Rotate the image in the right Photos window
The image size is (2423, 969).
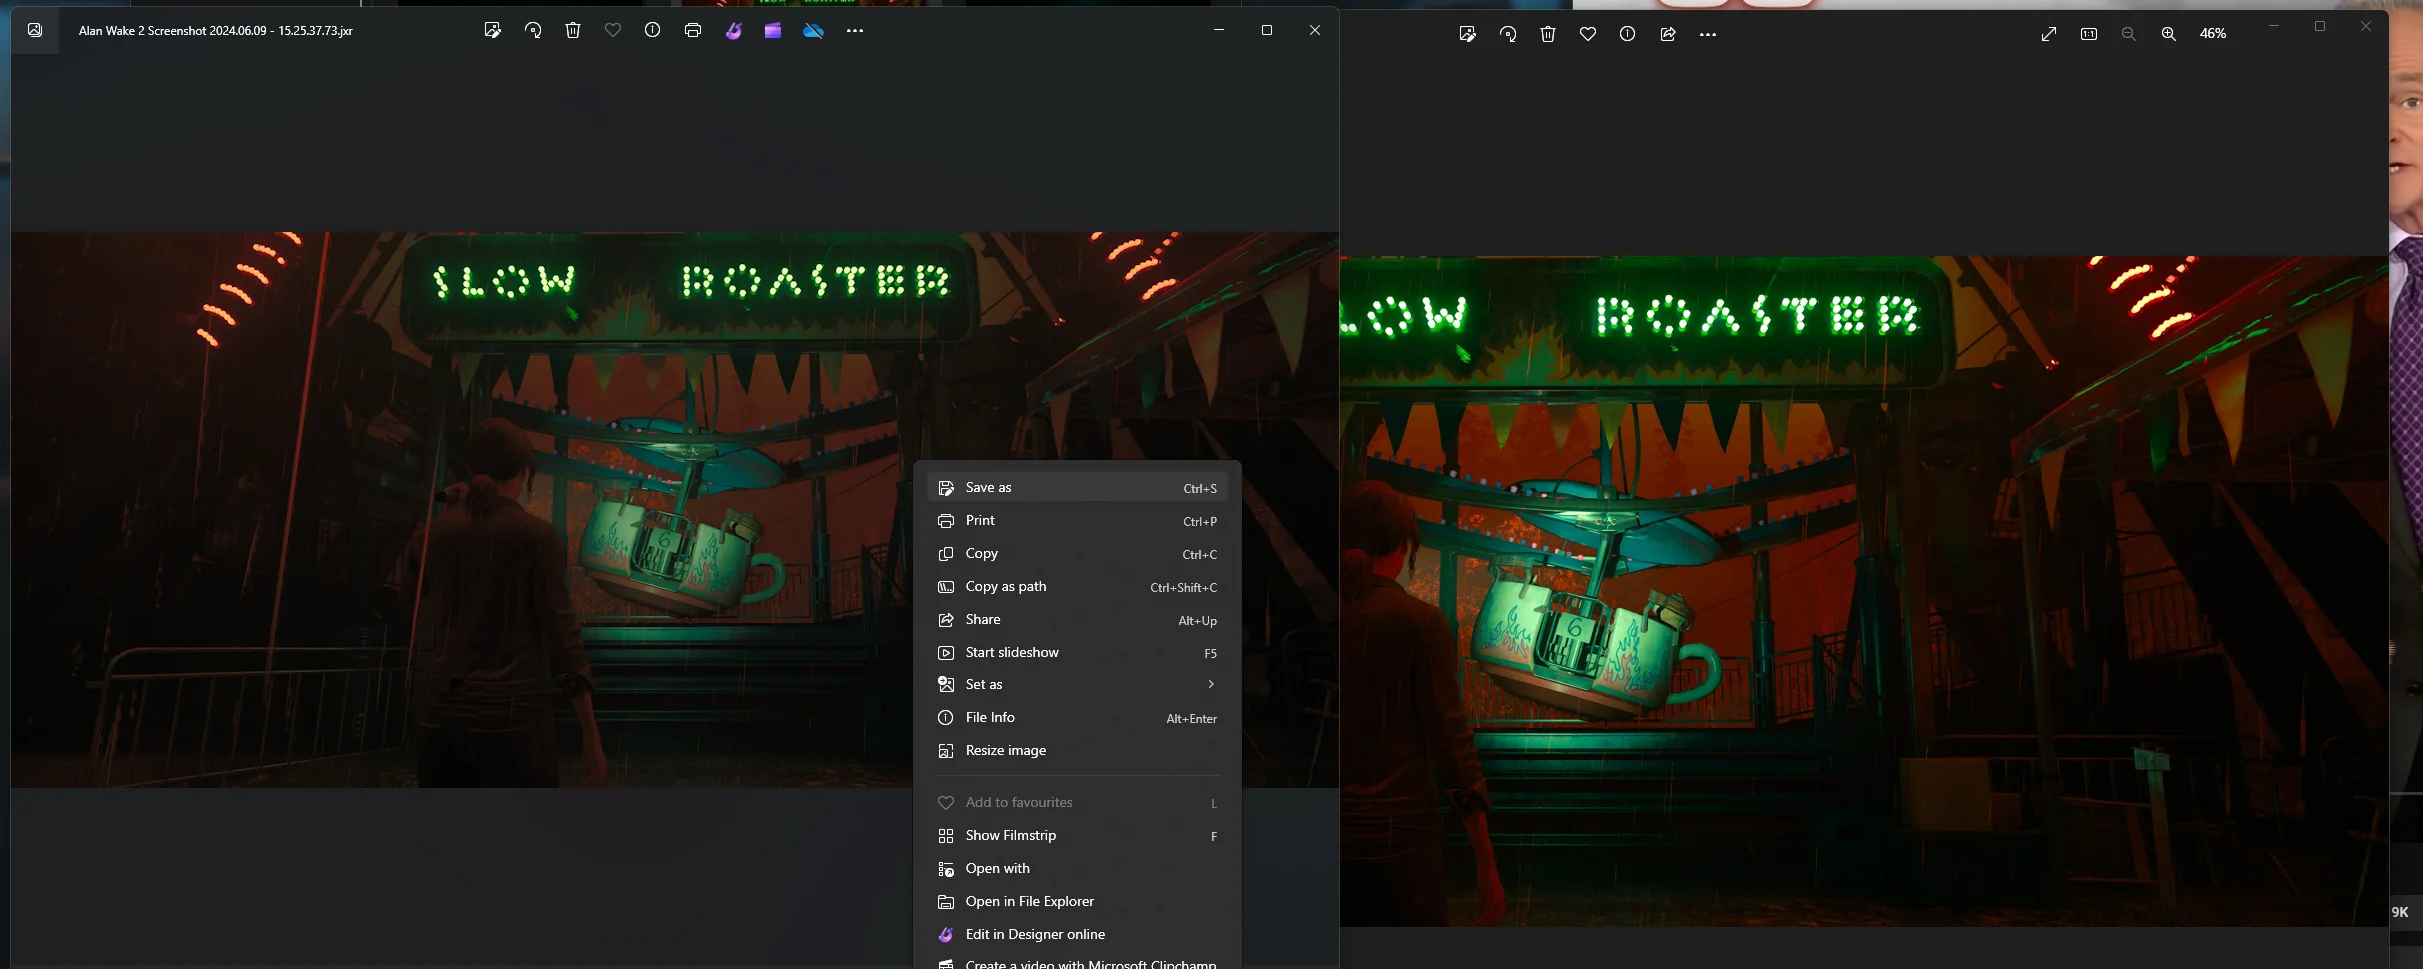pos(1508,34)
